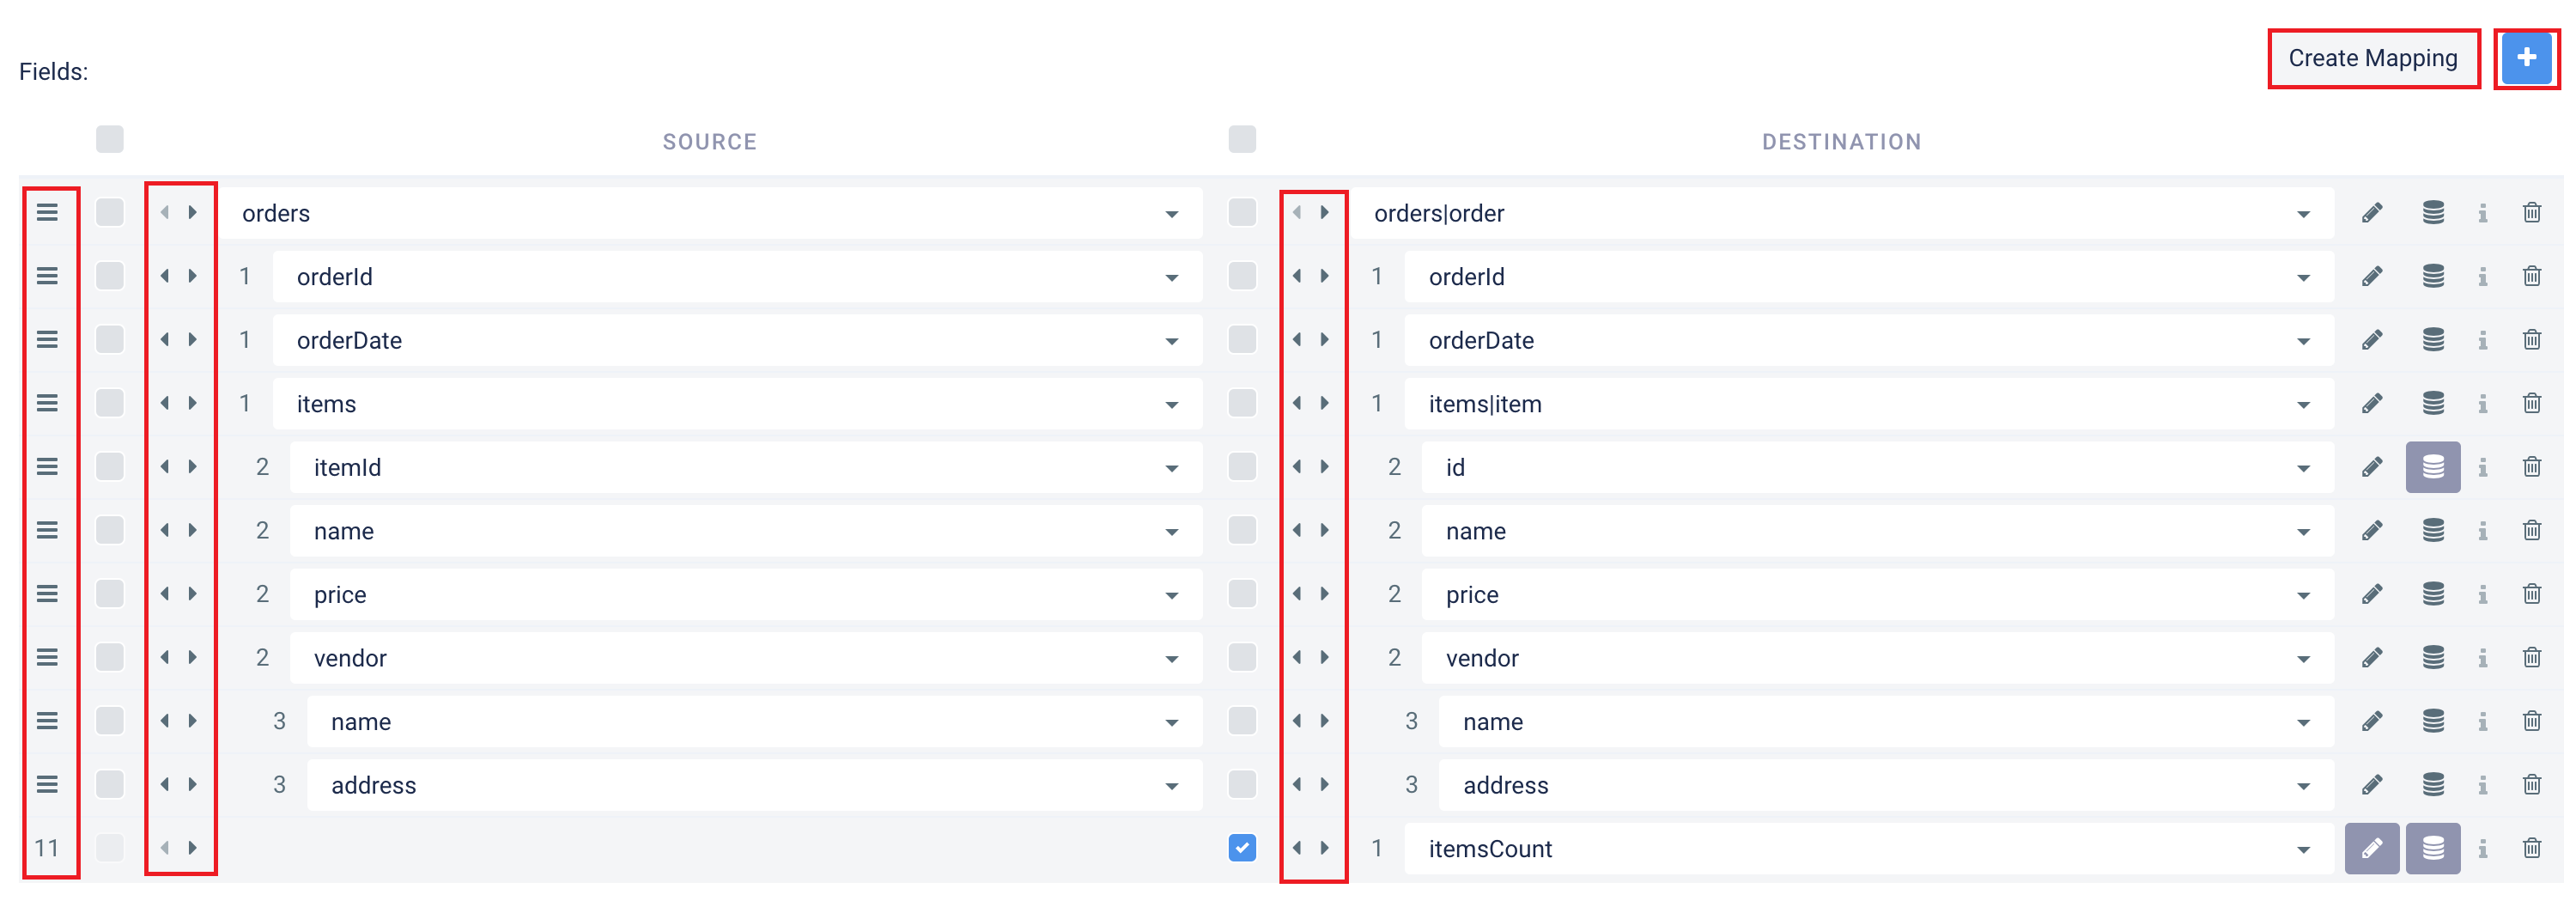This screenshot has width=2576, height=907.
Task: Indent source orderId with the right arrow
Action: [193, 276]
